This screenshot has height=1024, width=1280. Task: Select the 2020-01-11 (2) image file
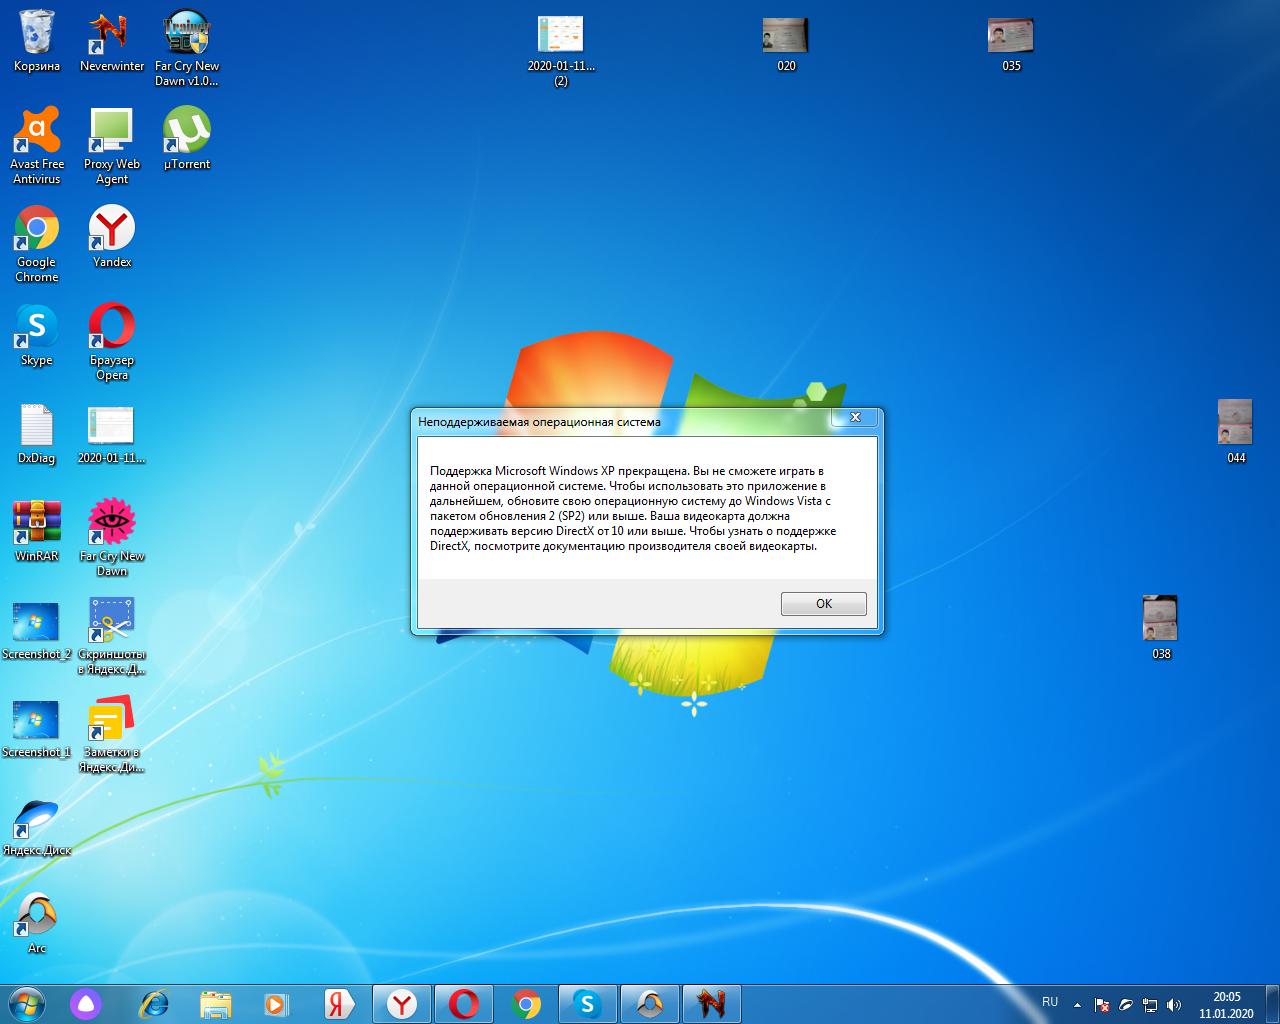click(x=561, y=49)
